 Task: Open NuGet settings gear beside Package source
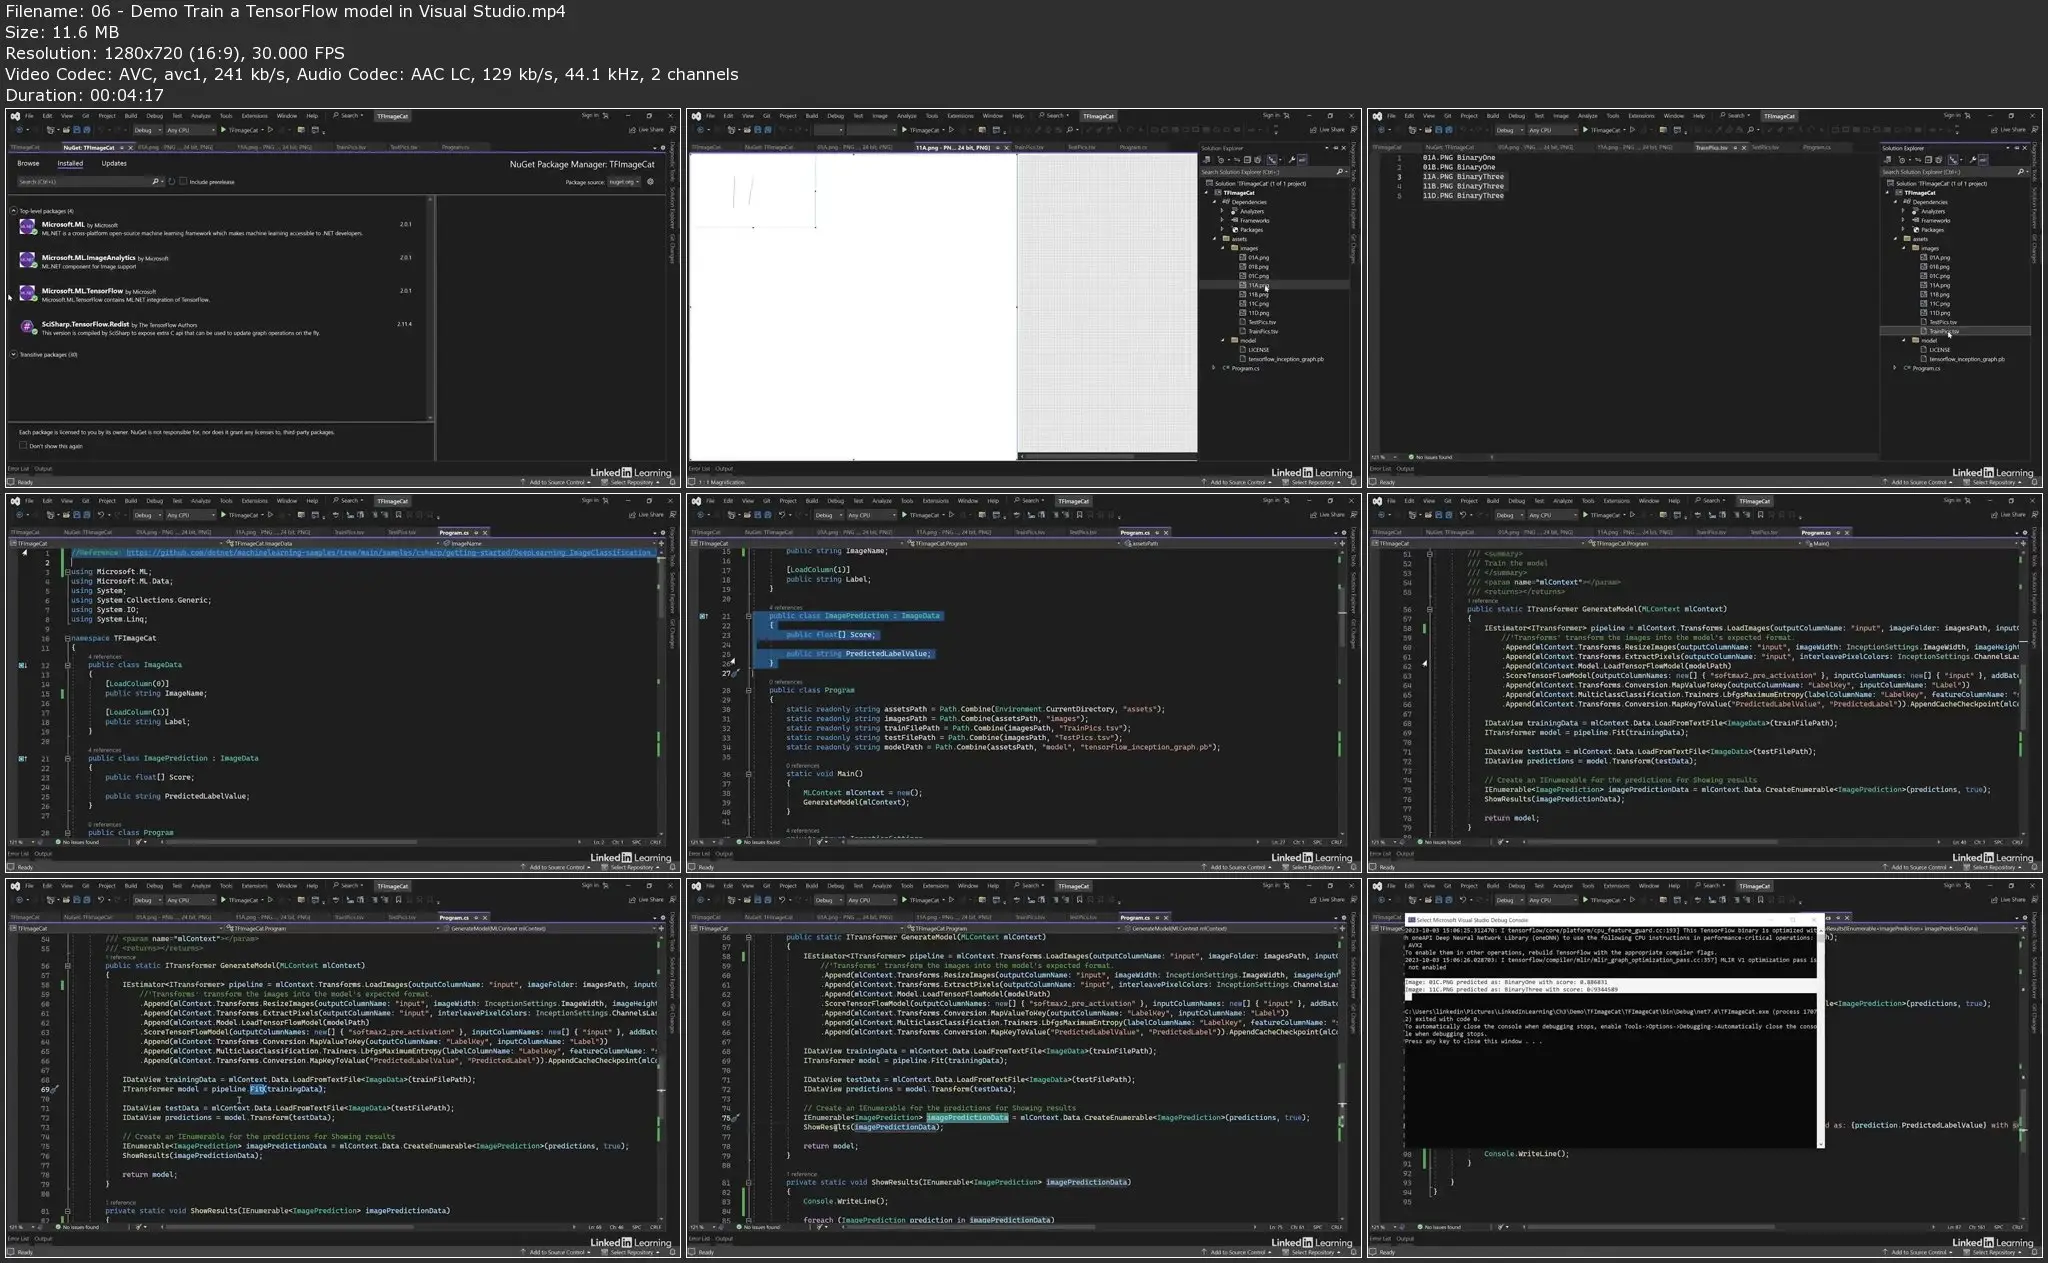click(650, 182)
